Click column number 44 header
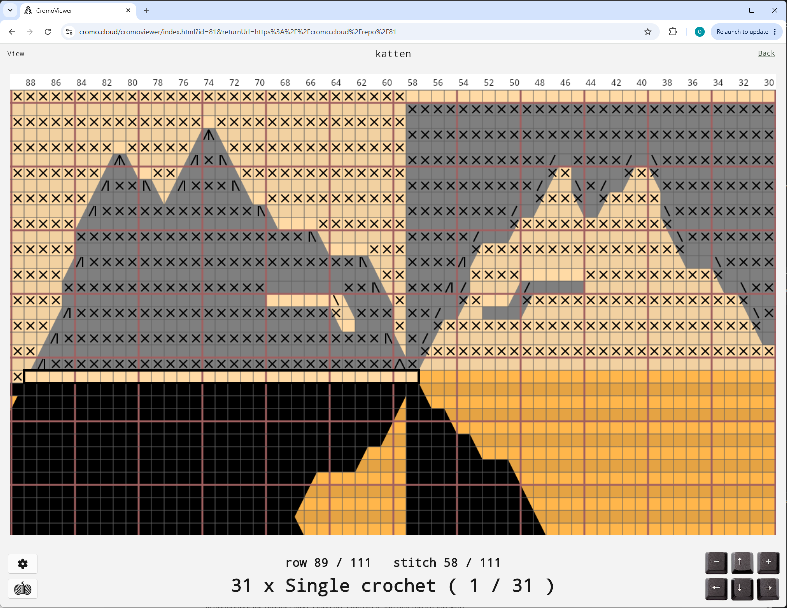Screen dimensions: 787x608 pos(591,82)
